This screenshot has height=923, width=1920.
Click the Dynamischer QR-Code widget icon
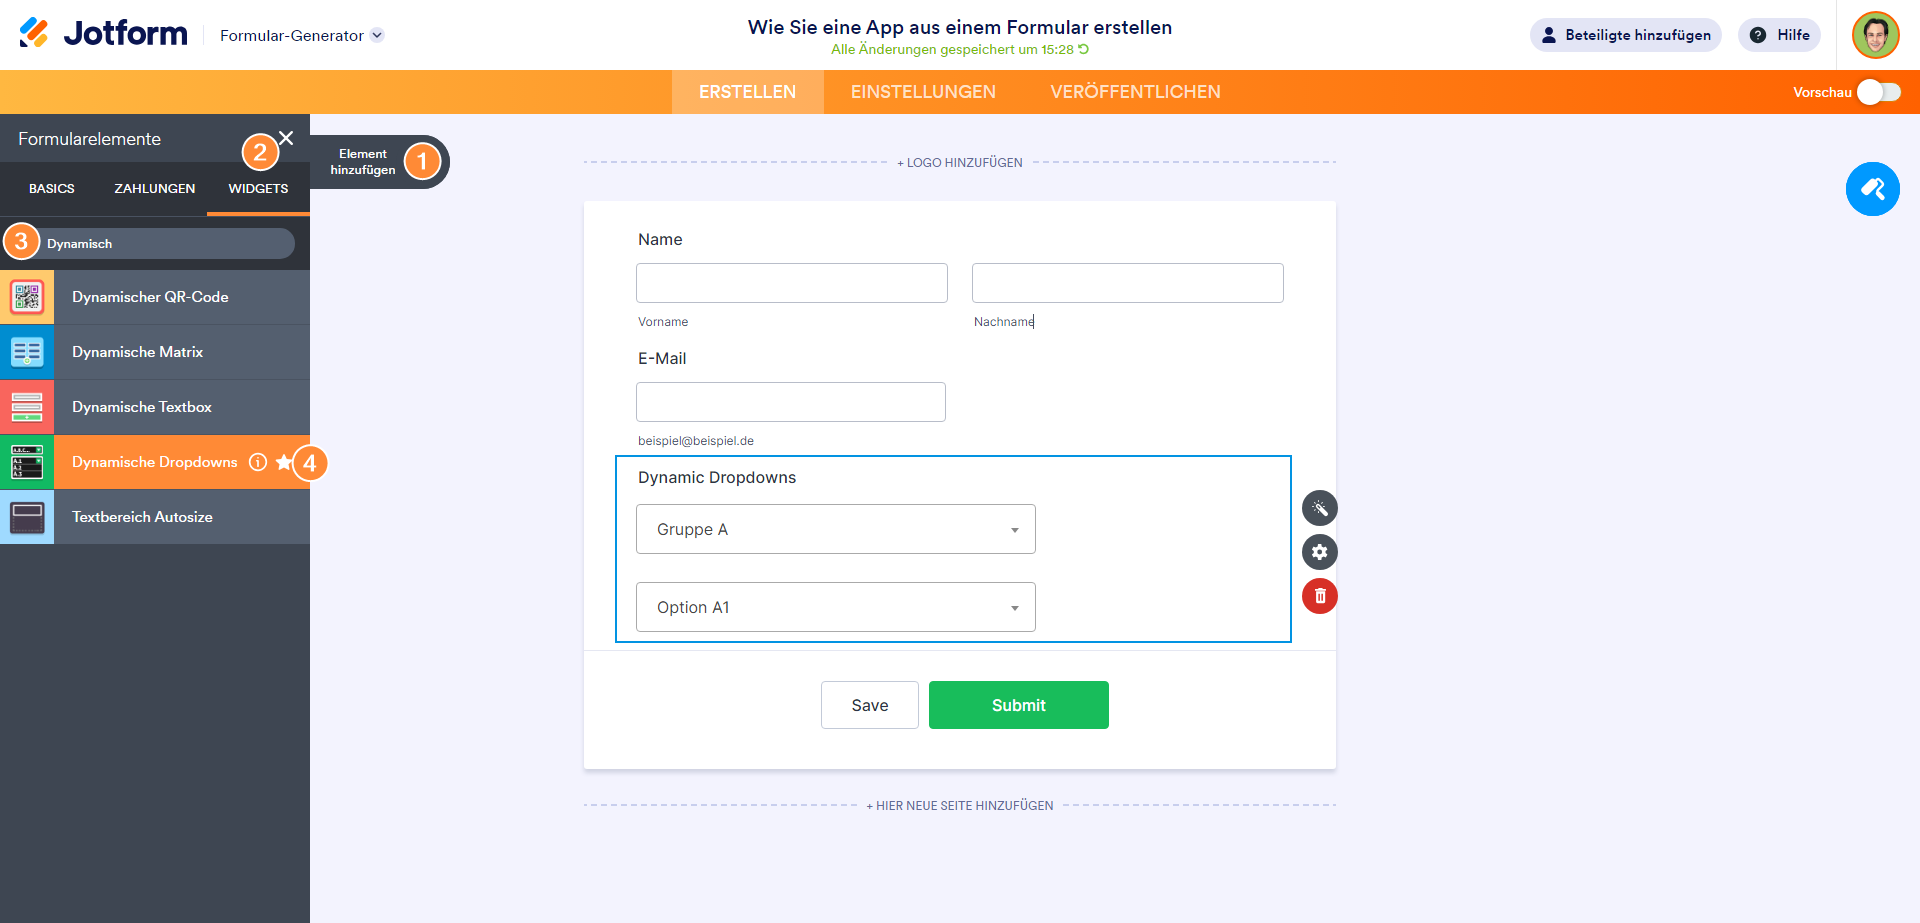tap(27, 297)
